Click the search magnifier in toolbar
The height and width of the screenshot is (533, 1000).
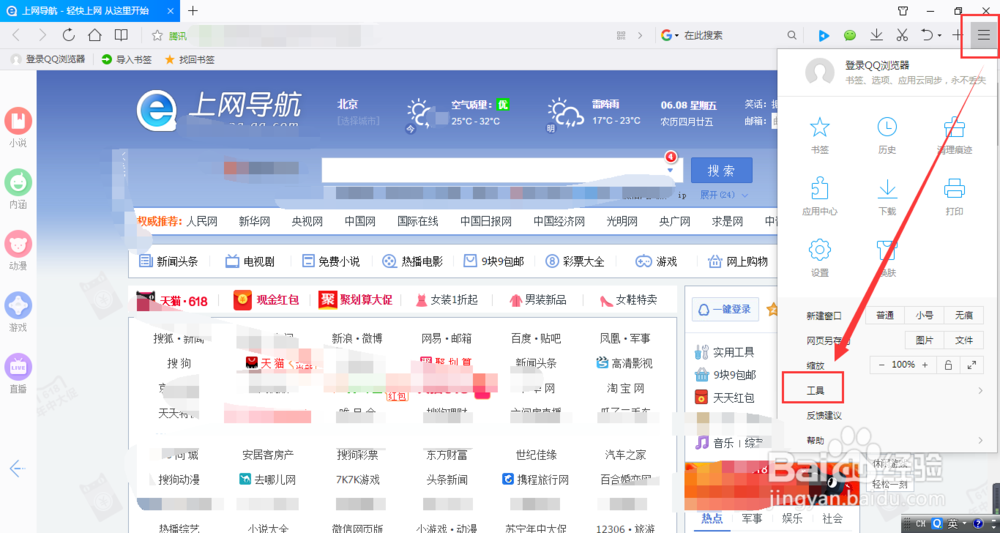[791, 36]
